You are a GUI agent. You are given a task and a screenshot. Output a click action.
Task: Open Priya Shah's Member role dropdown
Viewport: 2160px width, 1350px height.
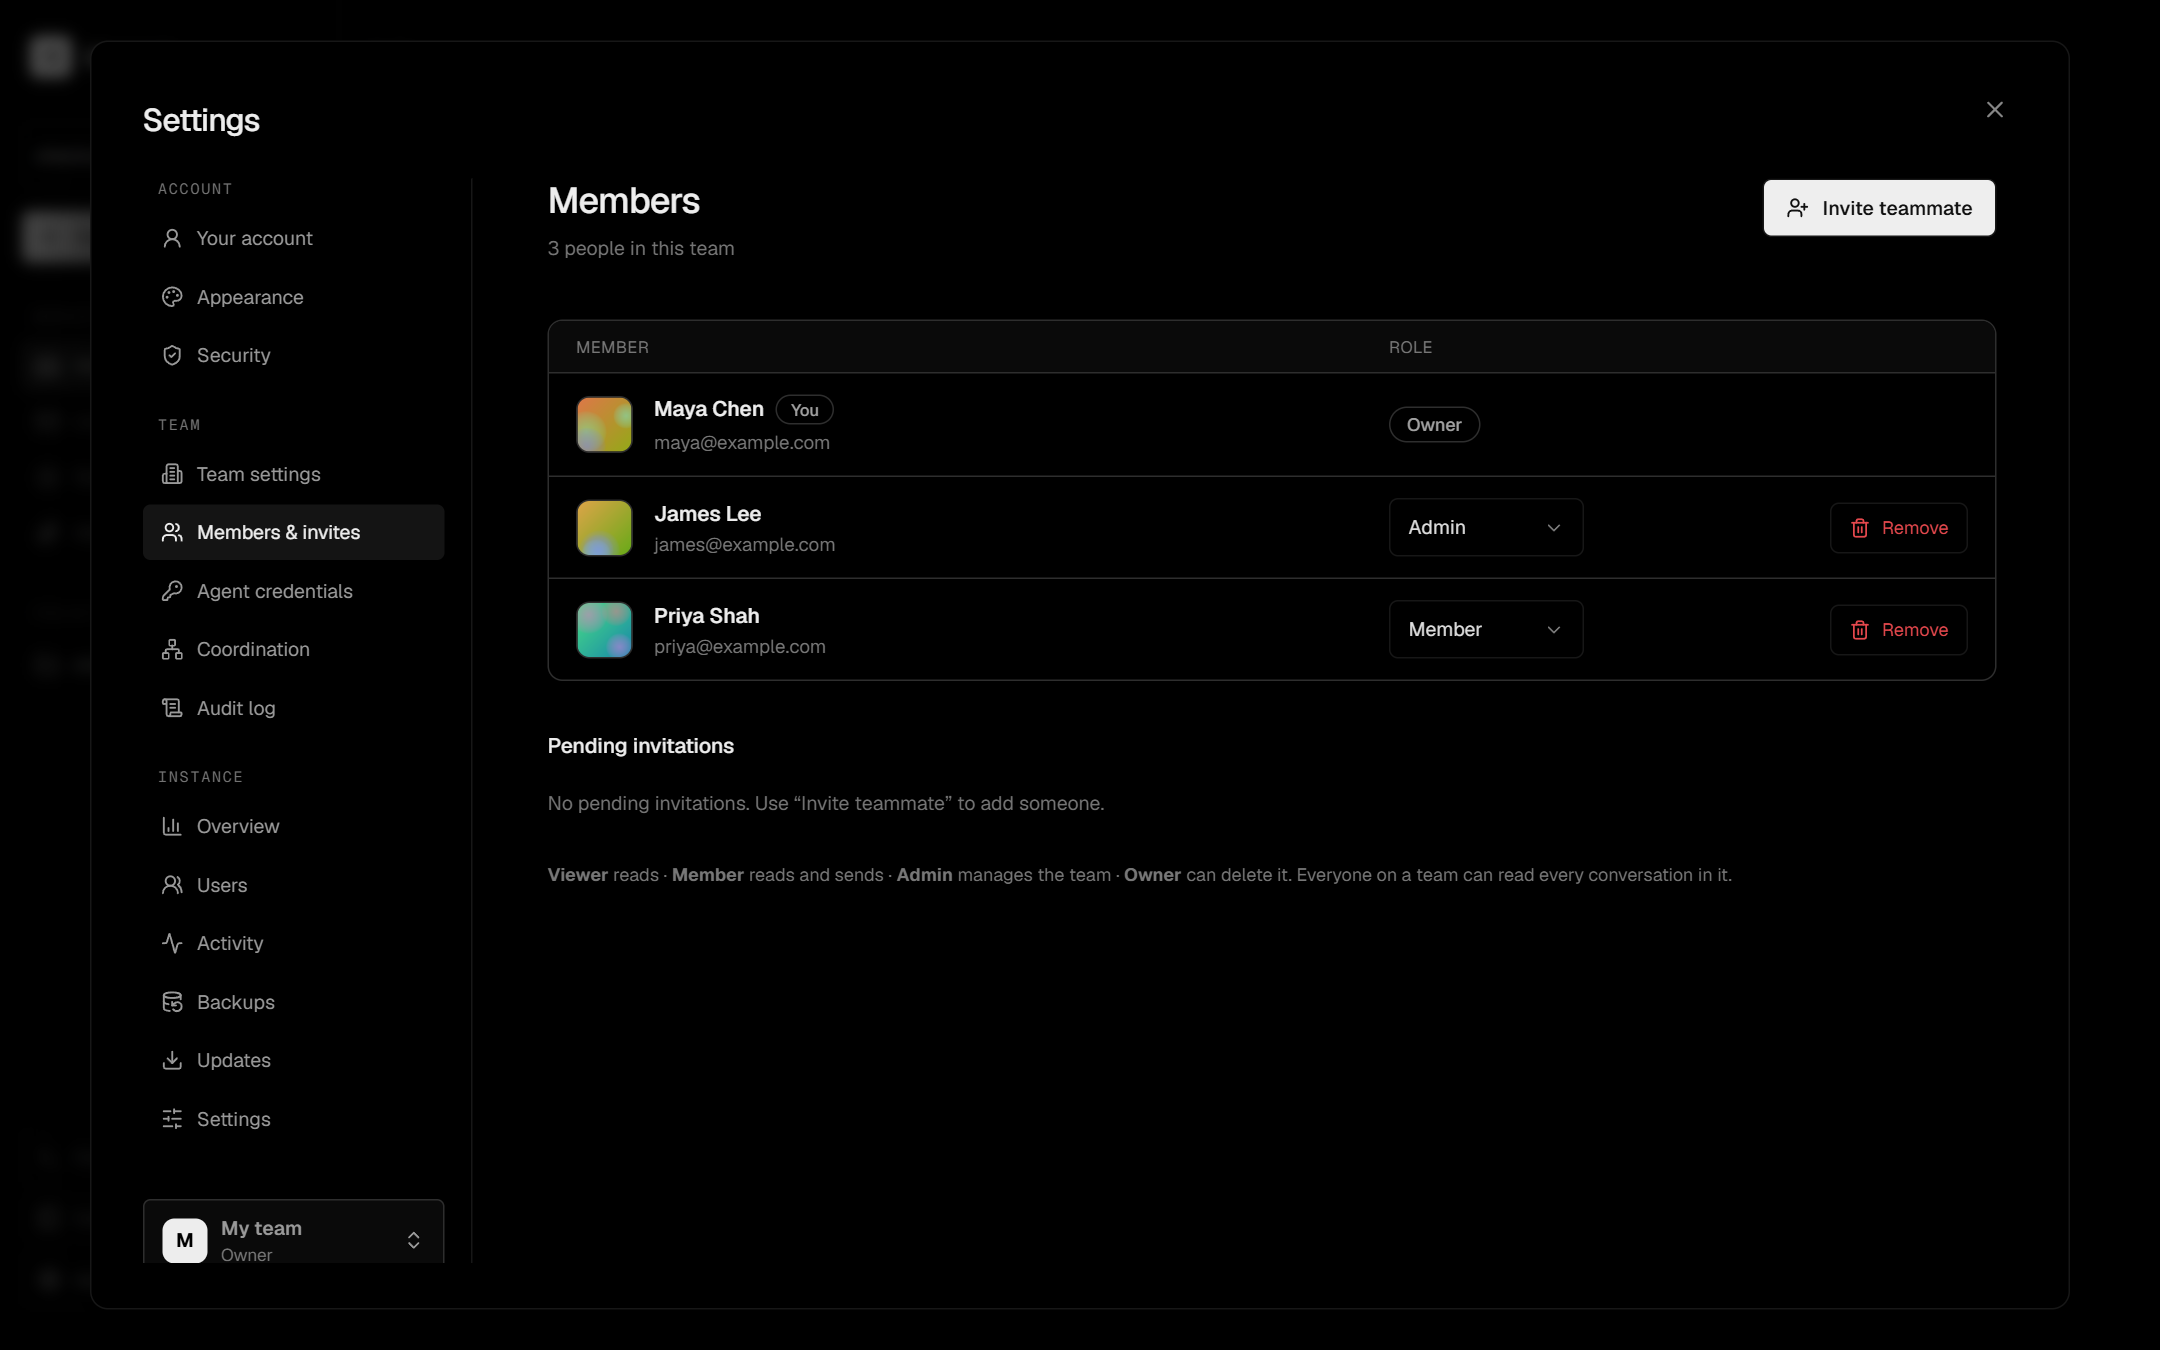click(1486, 629)
